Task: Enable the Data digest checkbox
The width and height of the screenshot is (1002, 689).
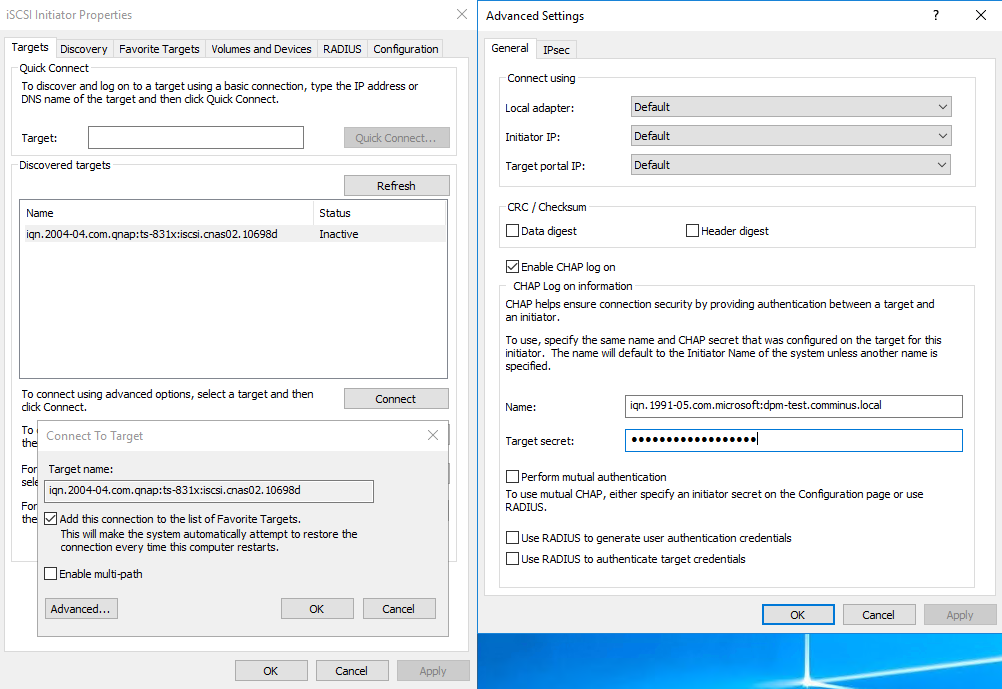Action: point(513,231)
